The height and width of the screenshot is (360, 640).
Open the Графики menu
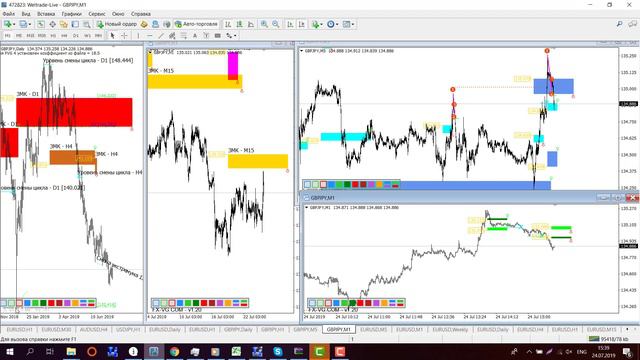click(x=72, y=14)
